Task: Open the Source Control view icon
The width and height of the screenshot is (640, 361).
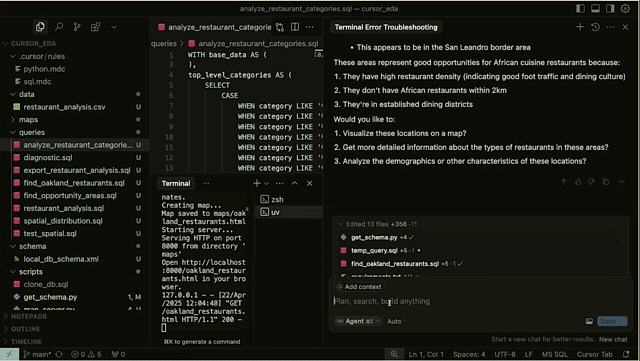Action: [77, 27]
